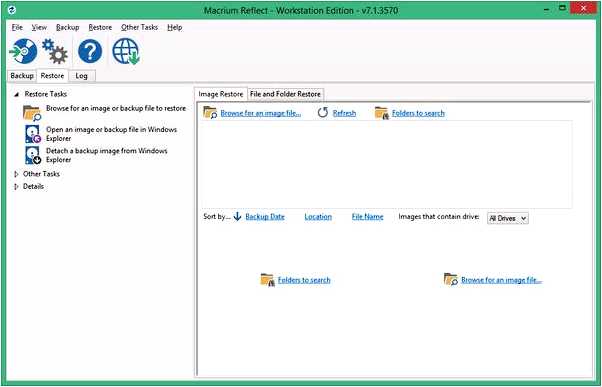Collapse the Restore Tasks section
This screenshot has height=387, width=602.
point(17,94)
